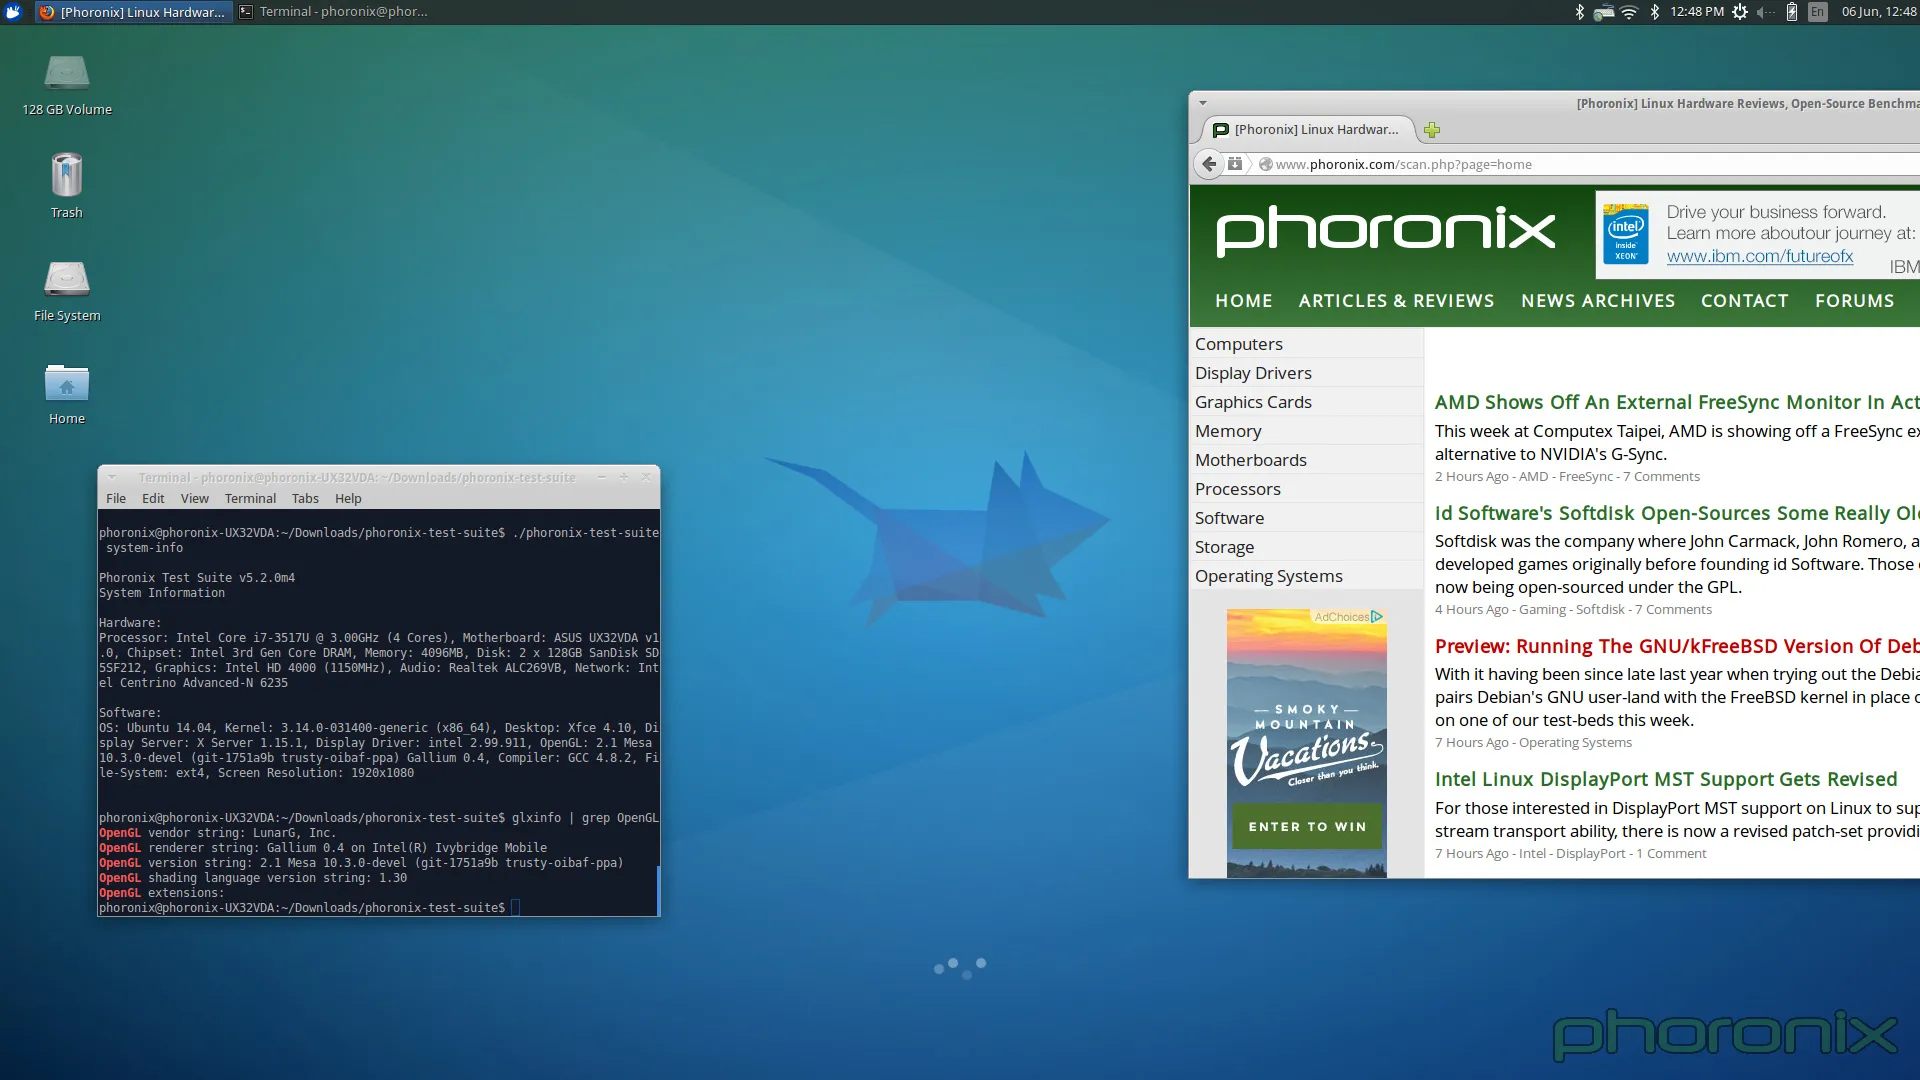Image resolution: width=1920 pixels, height=1080 pixels.
Task: Select Processors category in sidebar
Action: click(1307, 489)
